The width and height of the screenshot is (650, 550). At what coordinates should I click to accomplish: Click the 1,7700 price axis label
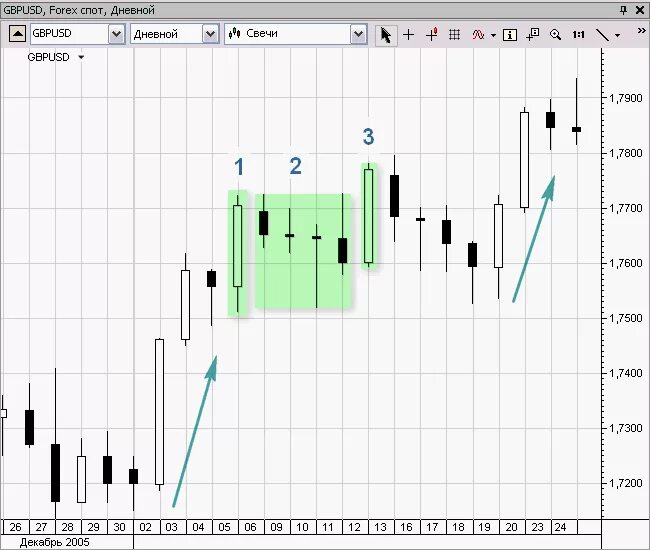tap(626, 208)
